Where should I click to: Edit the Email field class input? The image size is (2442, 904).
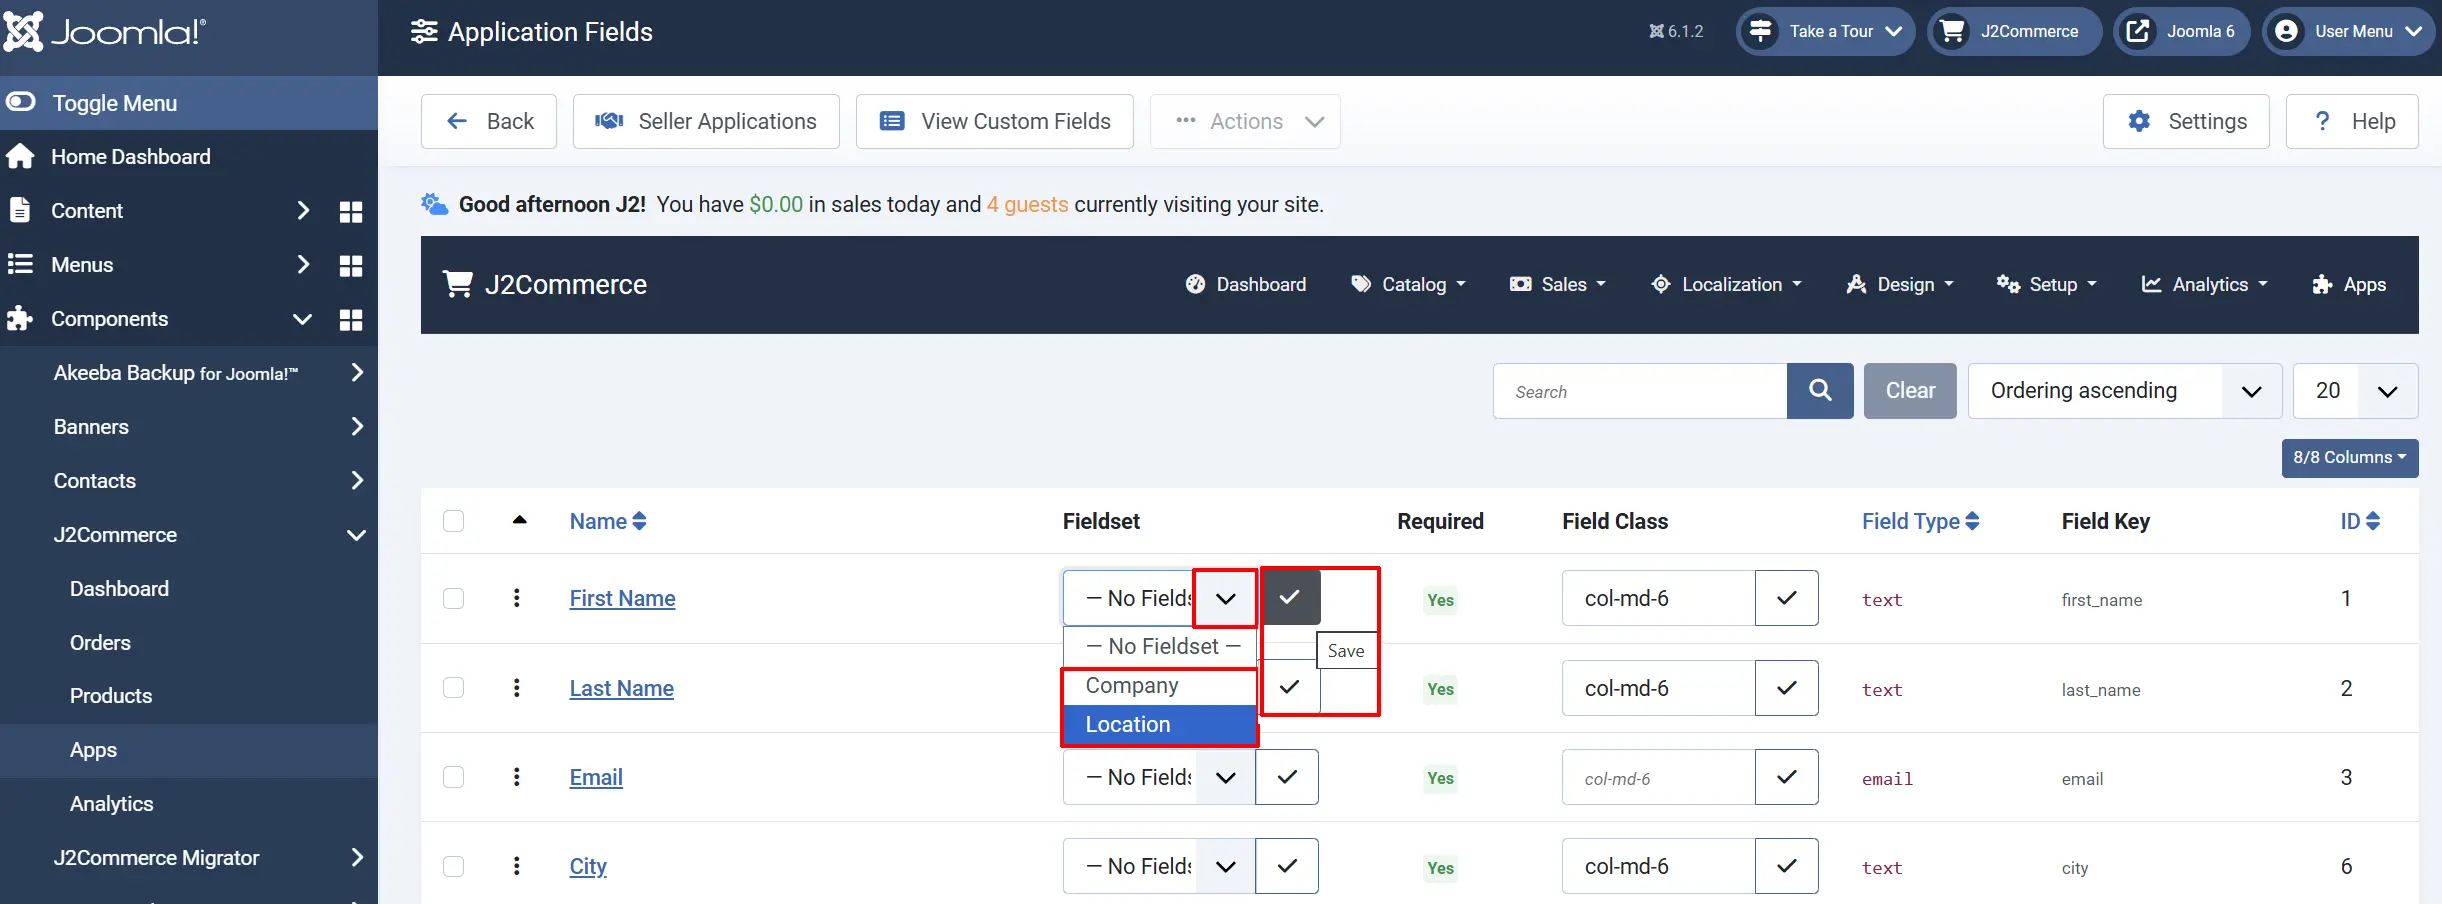1659,777
